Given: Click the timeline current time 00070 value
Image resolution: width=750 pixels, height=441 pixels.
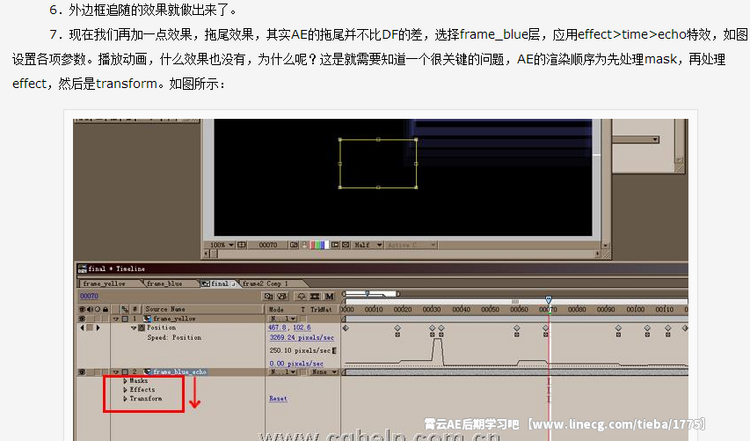Looking at the screenshot, I should [x=89, y=296].
